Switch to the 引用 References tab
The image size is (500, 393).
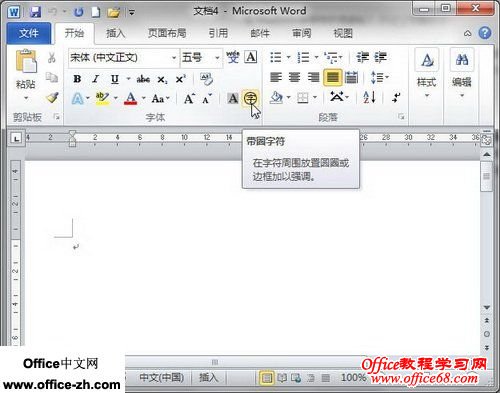coord(218,33)
